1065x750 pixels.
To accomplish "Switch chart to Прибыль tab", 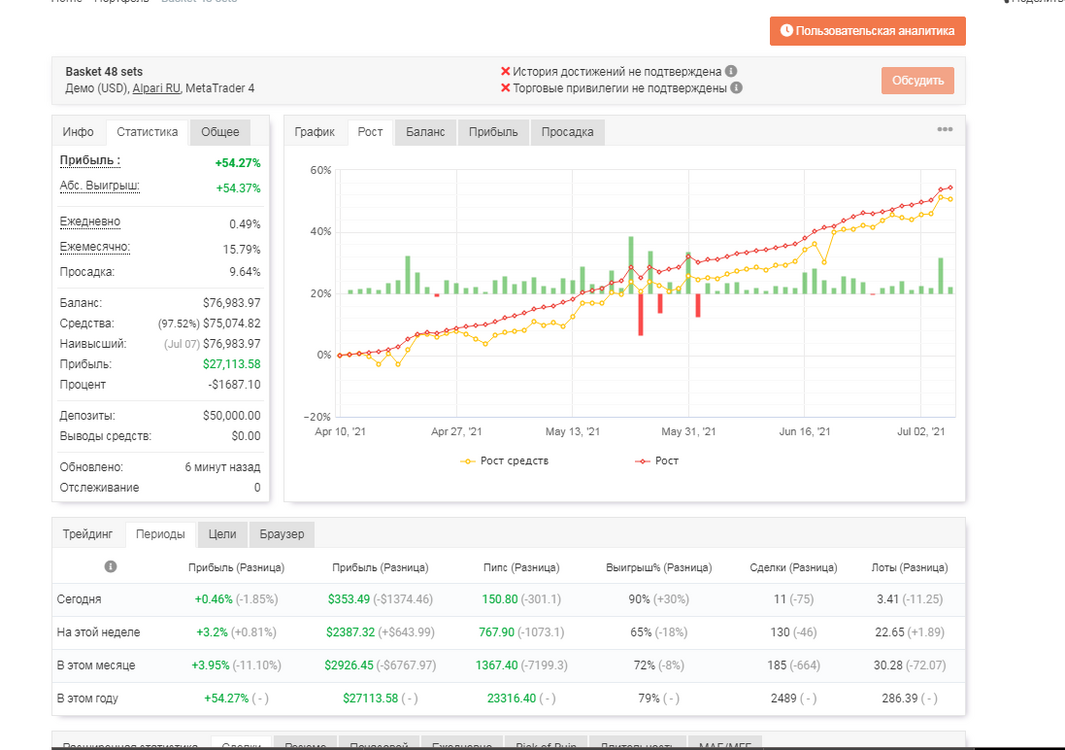I will [493, 132].
